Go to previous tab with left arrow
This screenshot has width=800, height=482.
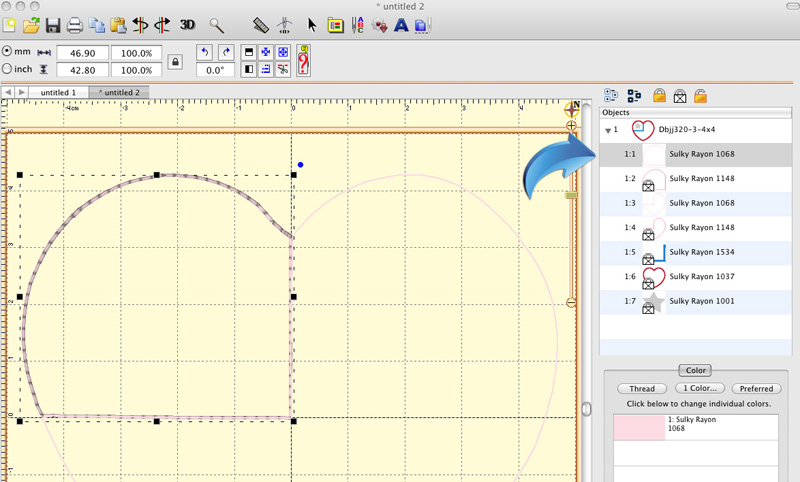(x=8, y=92)
